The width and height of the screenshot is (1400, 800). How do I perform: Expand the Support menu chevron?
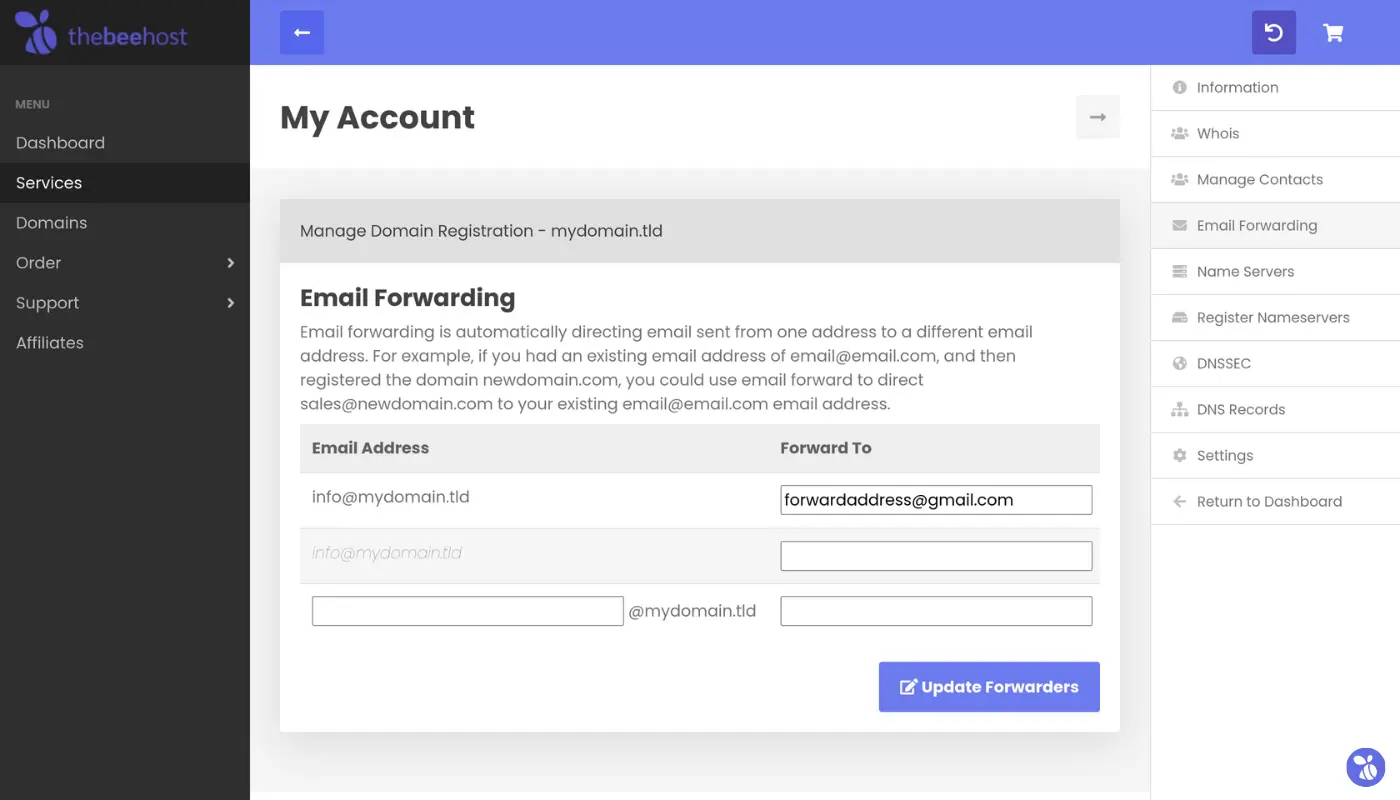[x=231, y=303]
